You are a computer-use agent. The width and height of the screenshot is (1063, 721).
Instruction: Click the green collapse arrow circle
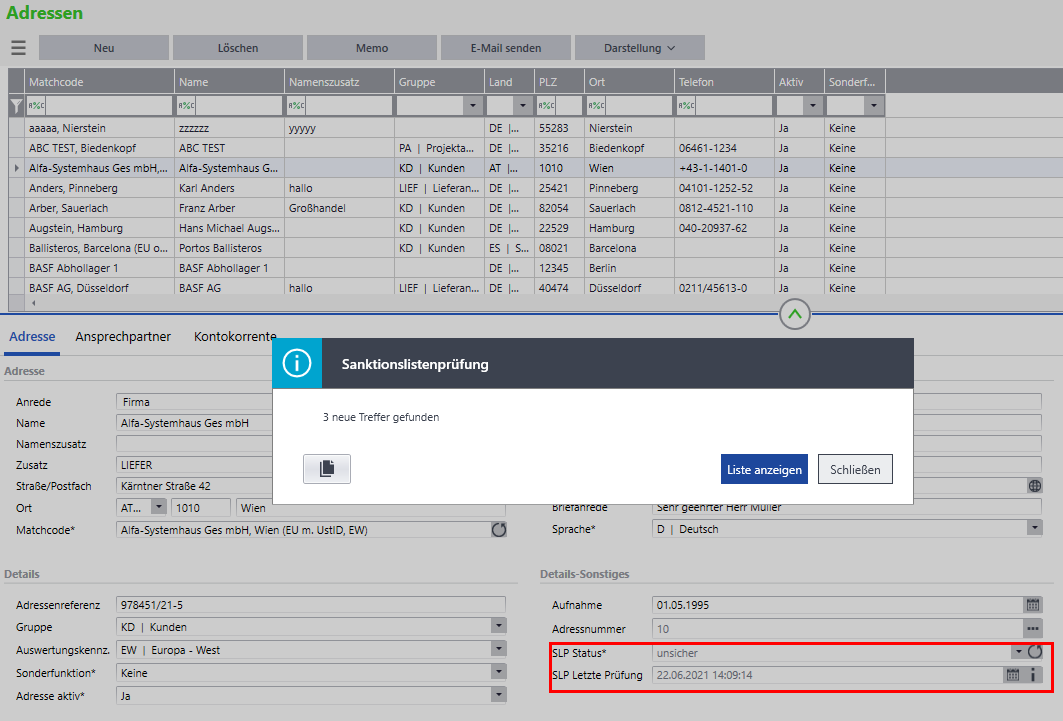(x=794, y=314)
